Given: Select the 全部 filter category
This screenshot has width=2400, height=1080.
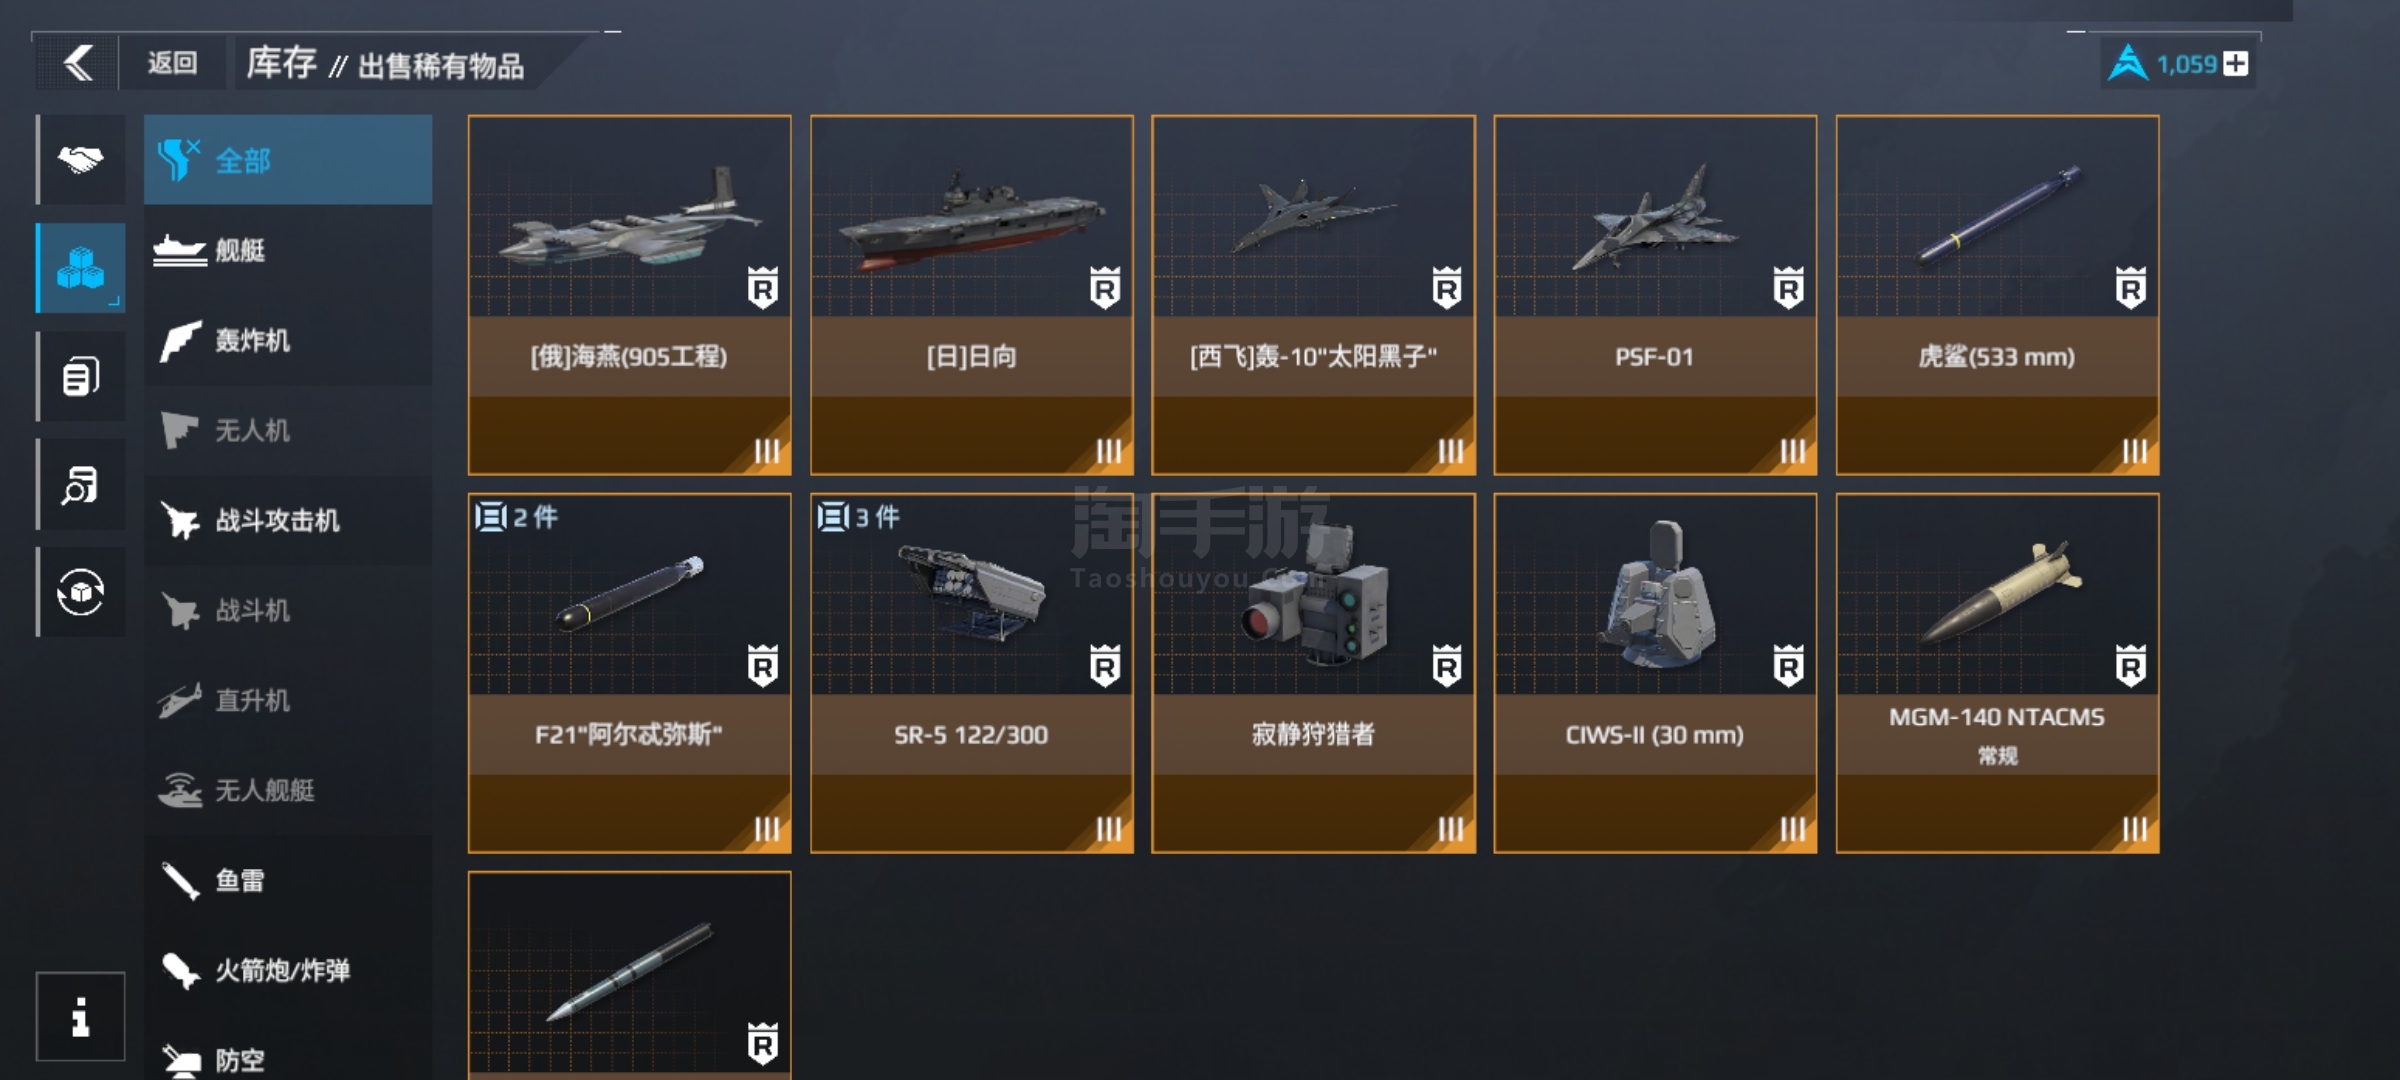Looking at the screenshot, I should pos(288,160).
